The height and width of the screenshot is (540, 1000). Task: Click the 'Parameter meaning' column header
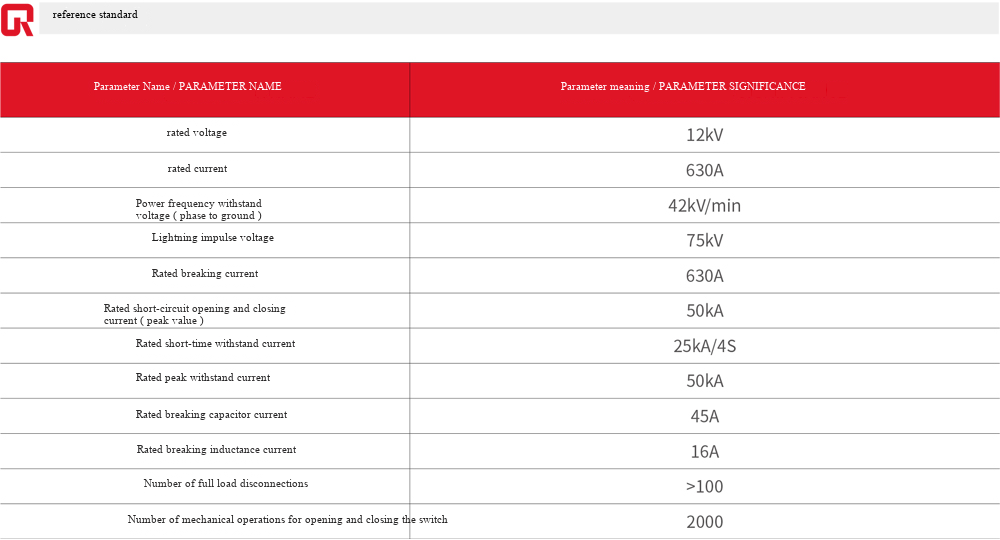[682, 87]
